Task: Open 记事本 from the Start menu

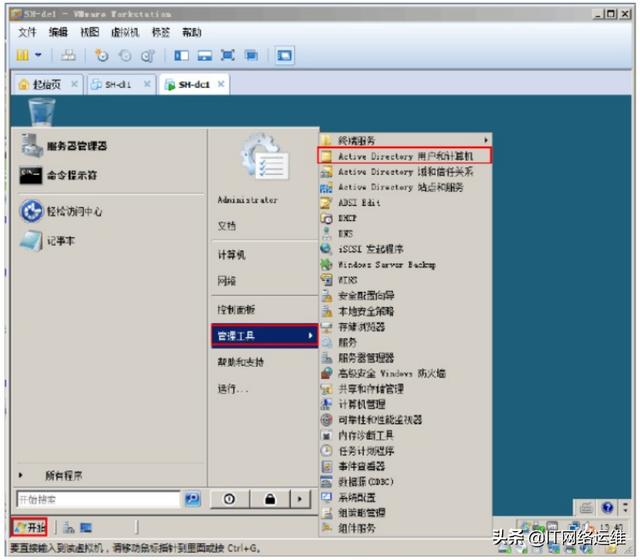Action: 48,241
